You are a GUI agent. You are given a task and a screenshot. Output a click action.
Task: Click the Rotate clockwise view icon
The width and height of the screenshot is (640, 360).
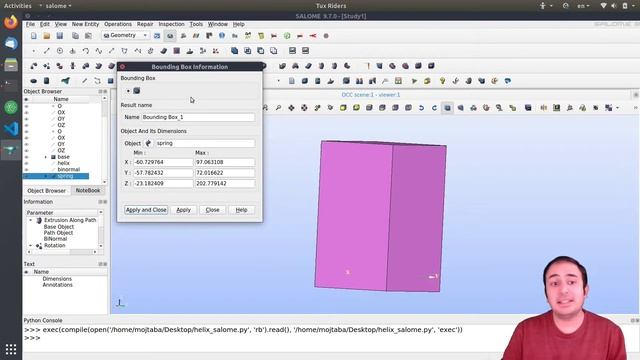coord(434,108)
